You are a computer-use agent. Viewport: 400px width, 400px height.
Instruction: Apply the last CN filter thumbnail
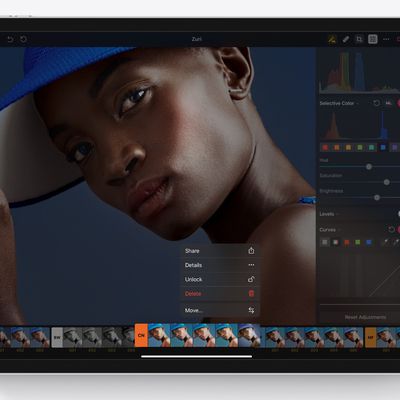[x=249, y=335]
